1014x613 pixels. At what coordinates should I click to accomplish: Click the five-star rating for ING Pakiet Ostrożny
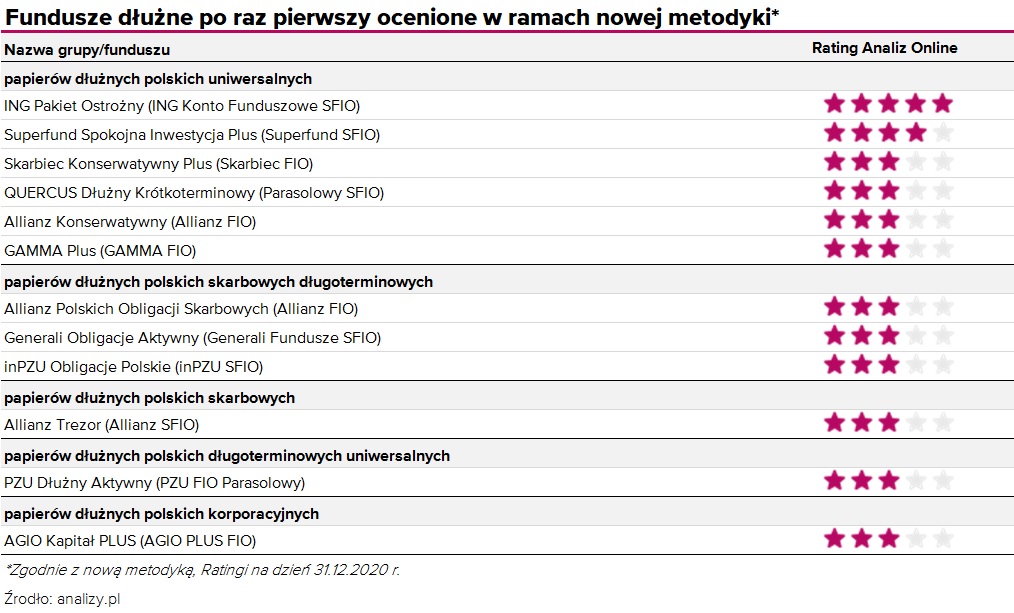tap(889, 103)
